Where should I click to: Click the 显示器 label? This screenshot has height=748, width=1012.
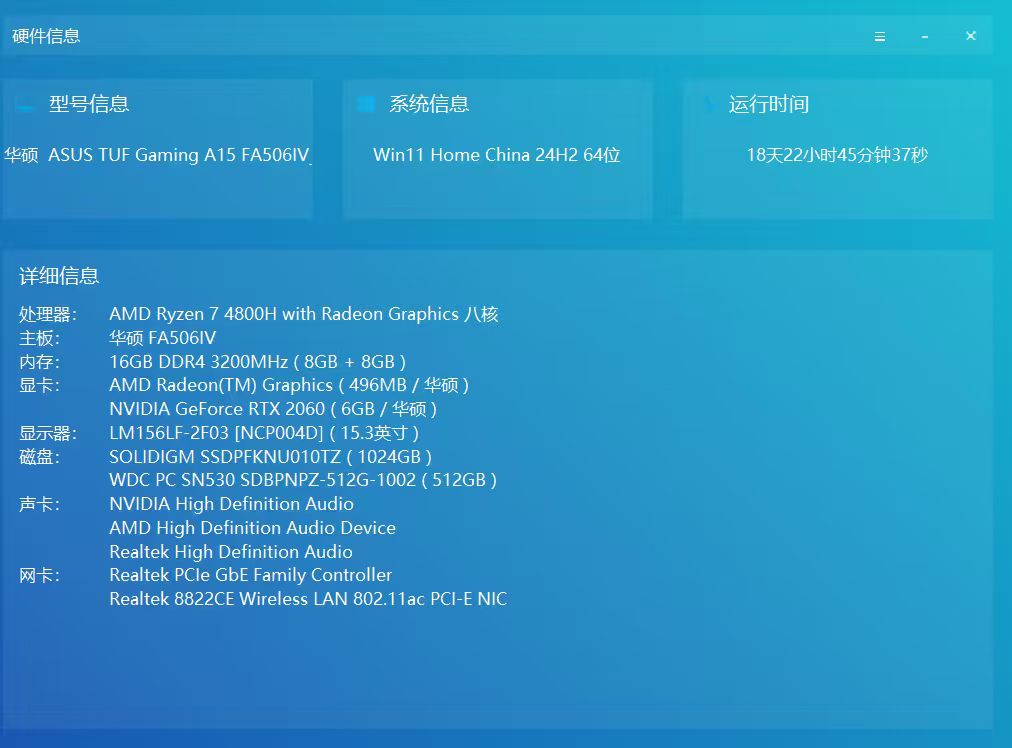[x=48, y=433]
